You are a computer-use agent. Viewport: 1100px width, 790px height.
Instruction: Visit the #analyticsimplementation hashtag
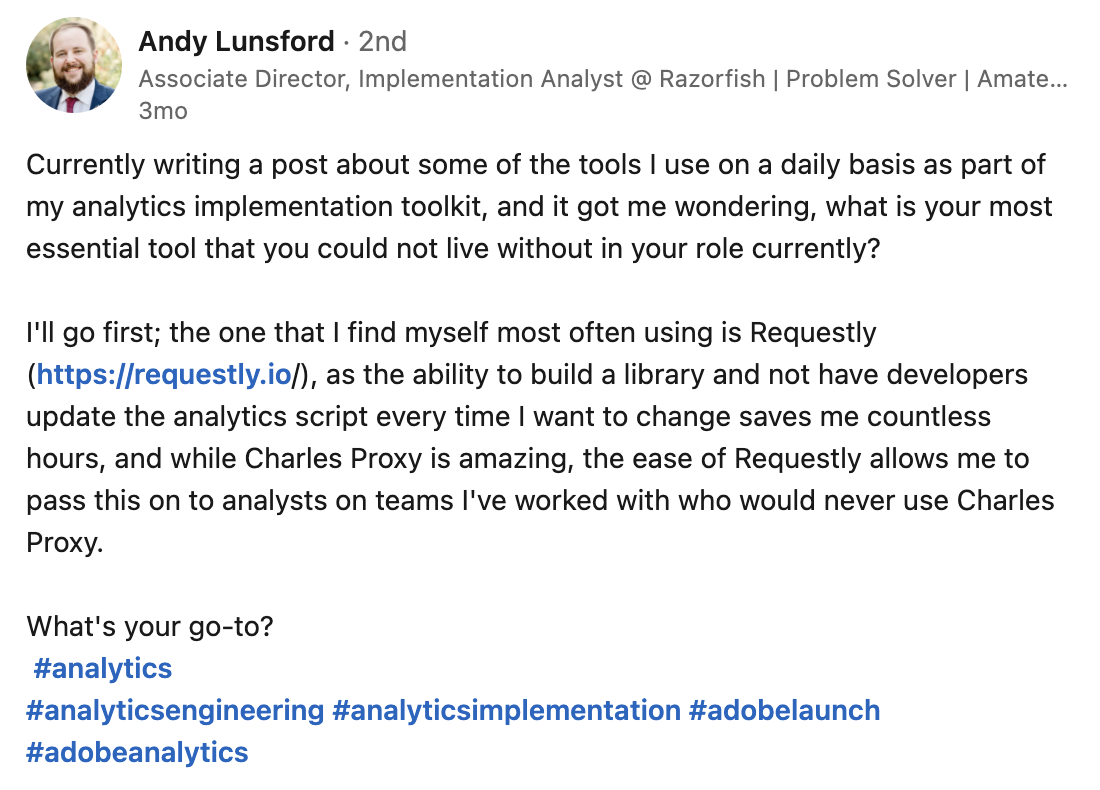click(x=507, y=711)
